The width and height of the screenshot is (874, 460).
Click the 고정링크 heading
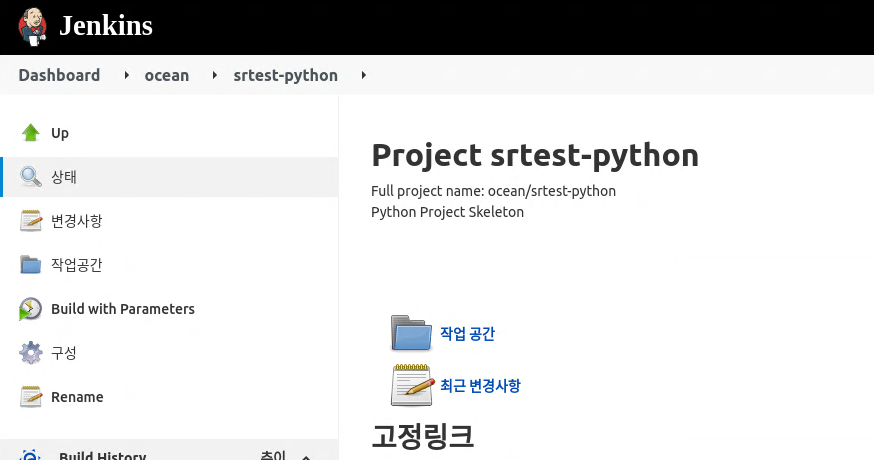pos(423,436)
